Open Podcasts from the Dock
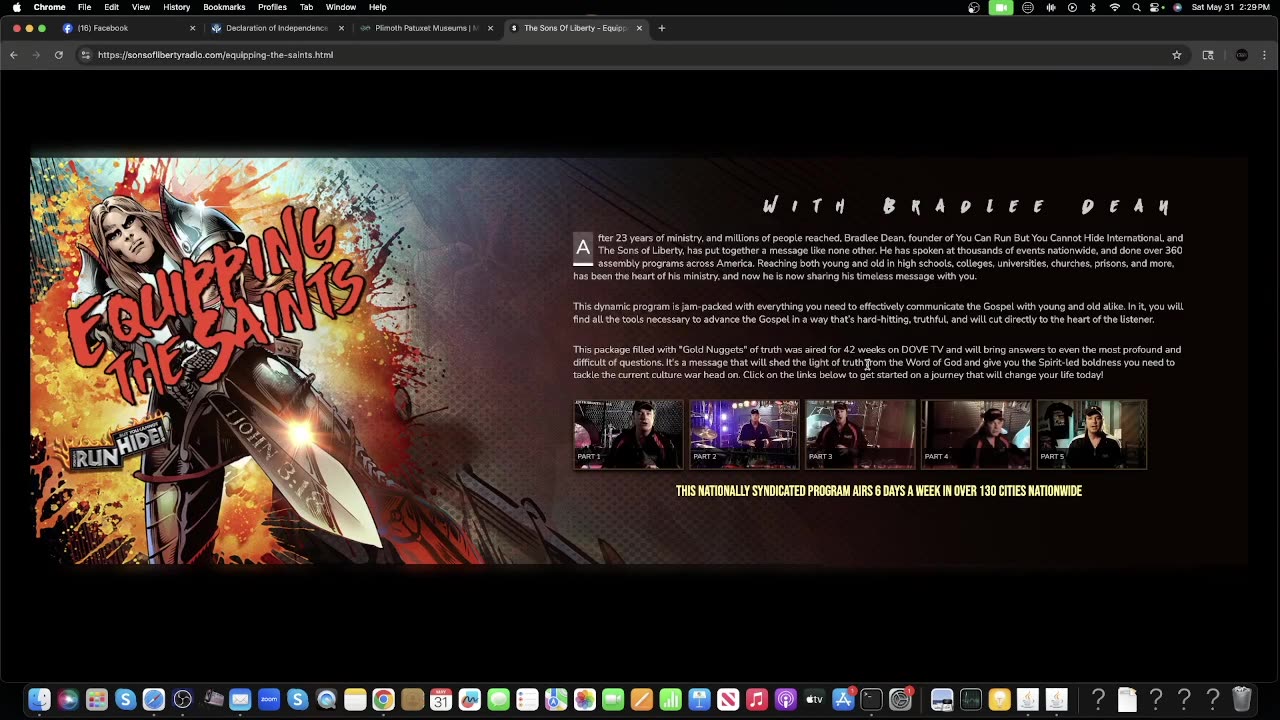The height and width of the screenshot is (720, 1280). [786, 700]
